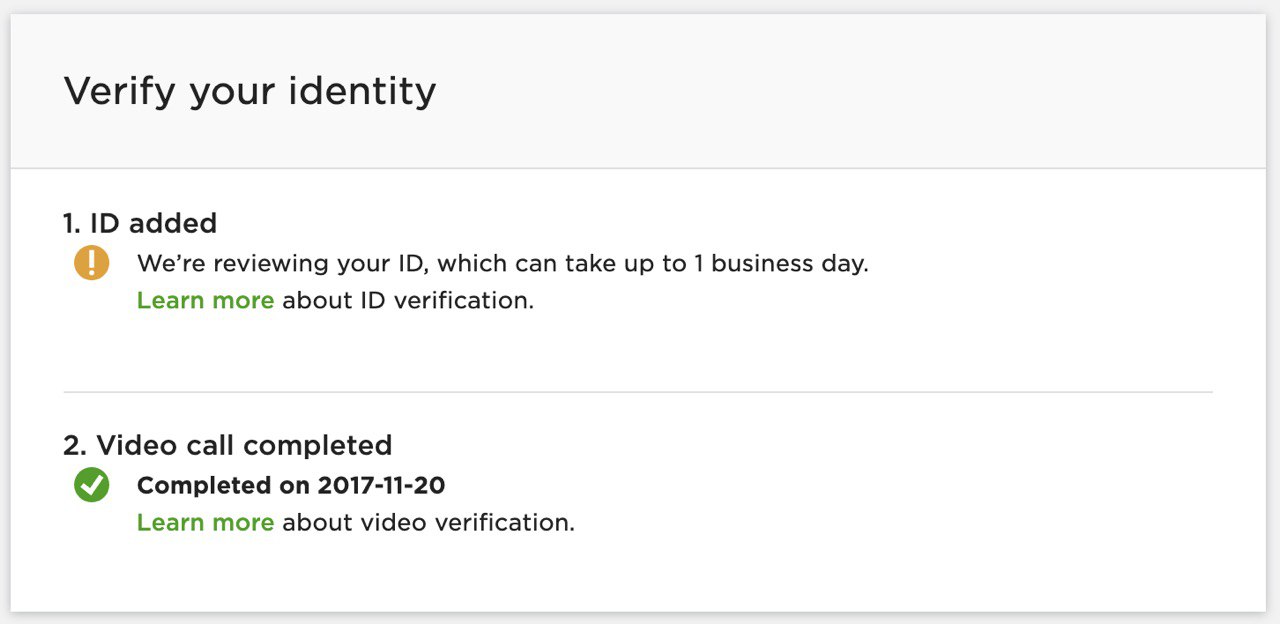Image resolution: width=1280 pixels, height=624 pixels.
Task: Click the orange exclamation warning icon
Action: tap(91, 263)
